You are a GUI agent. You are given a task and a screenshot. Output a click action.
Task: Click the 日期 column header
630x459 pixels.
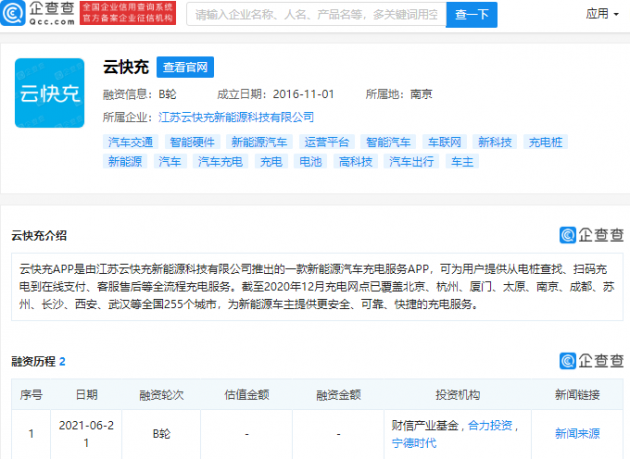[86, 395]
